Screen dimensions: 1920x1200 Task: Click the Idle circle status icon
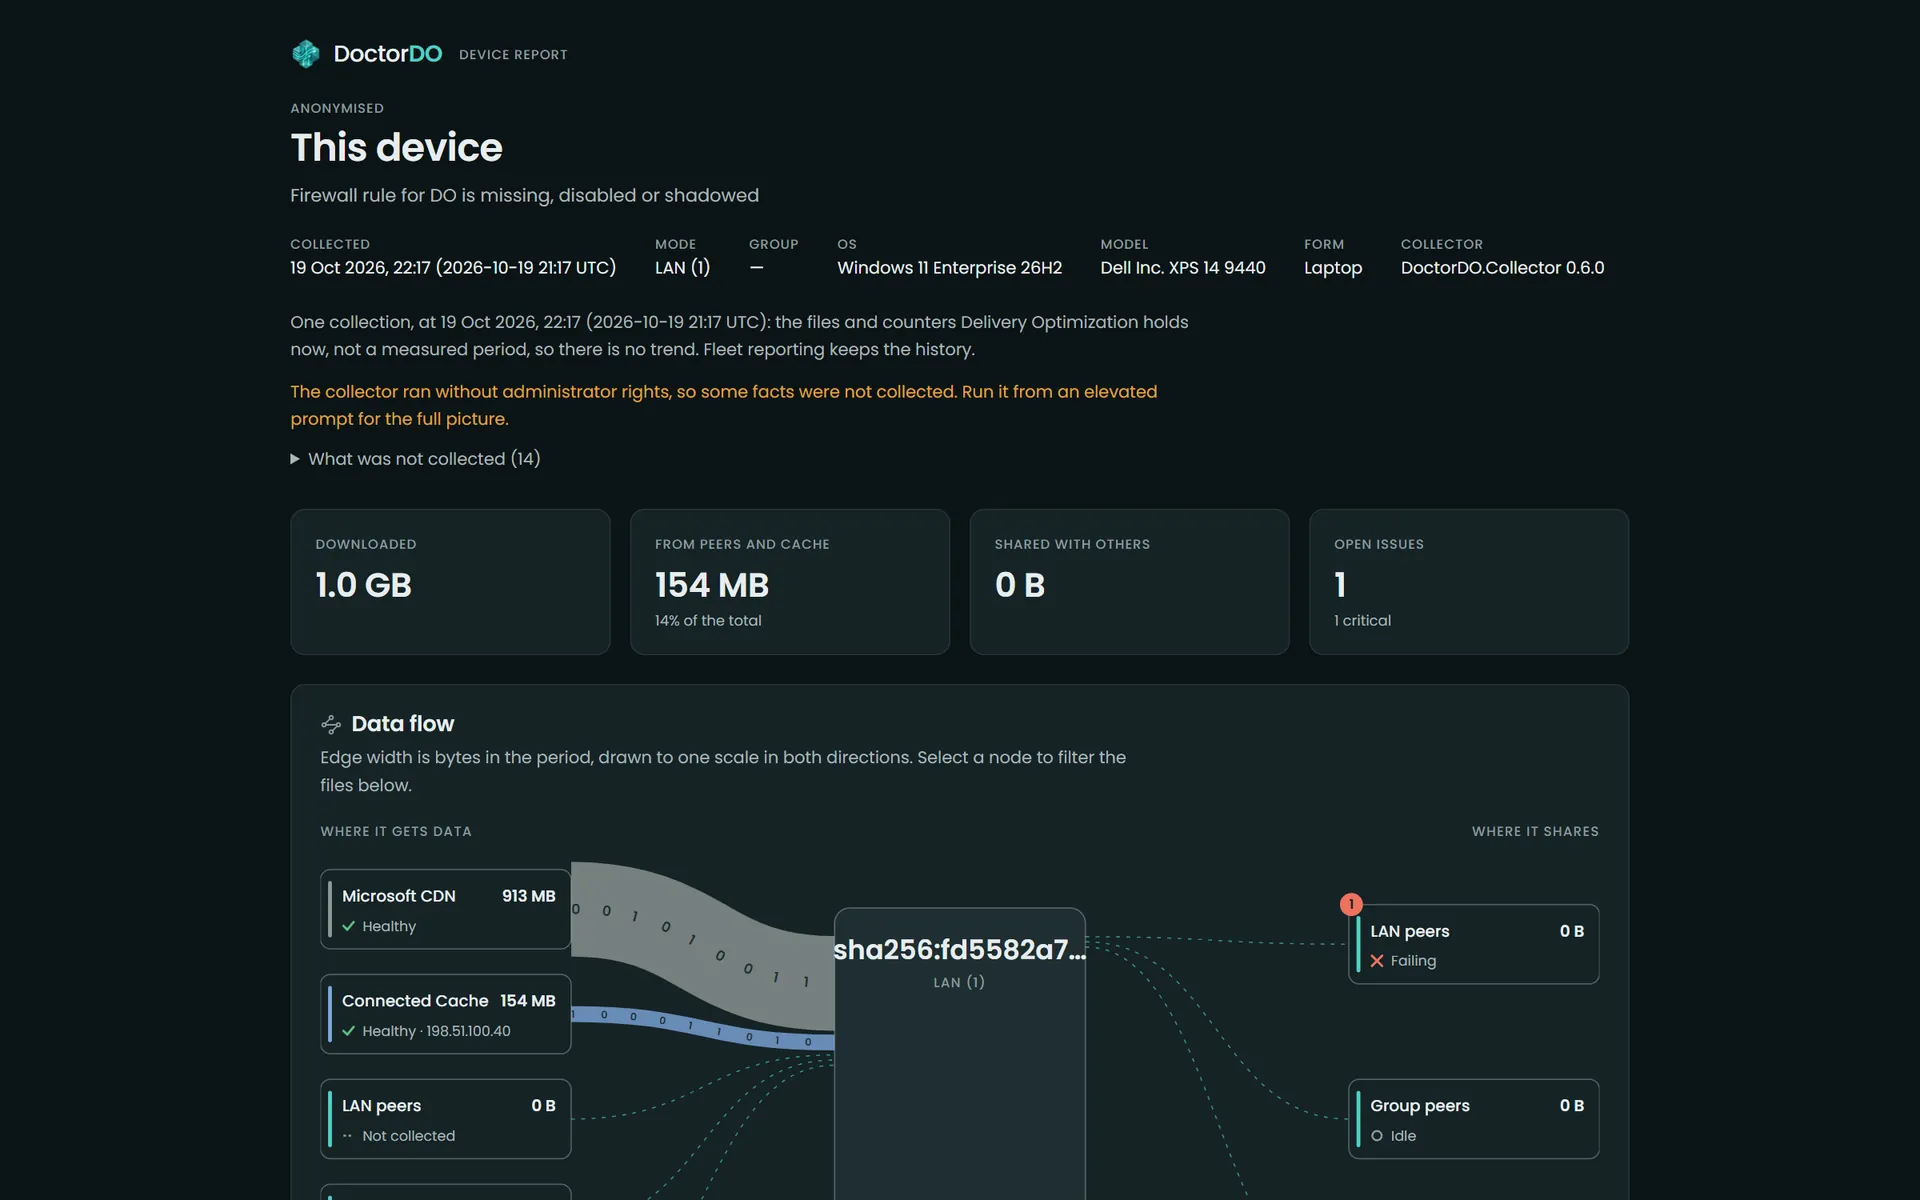pos(1377,1136)
